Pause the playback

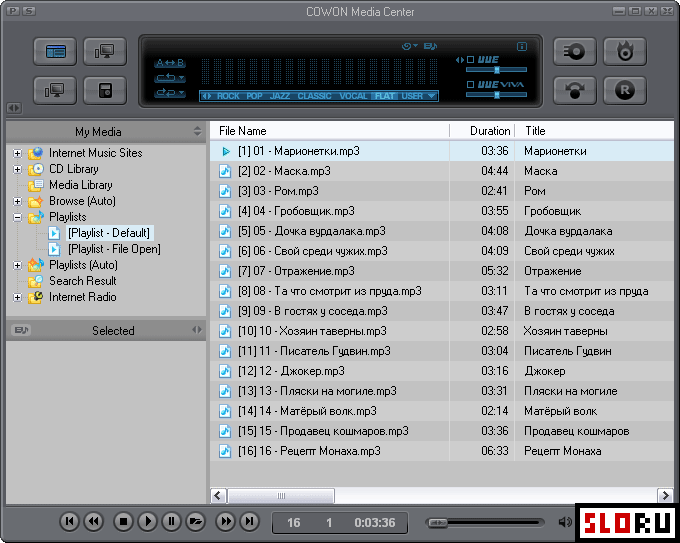coord(171,521)
